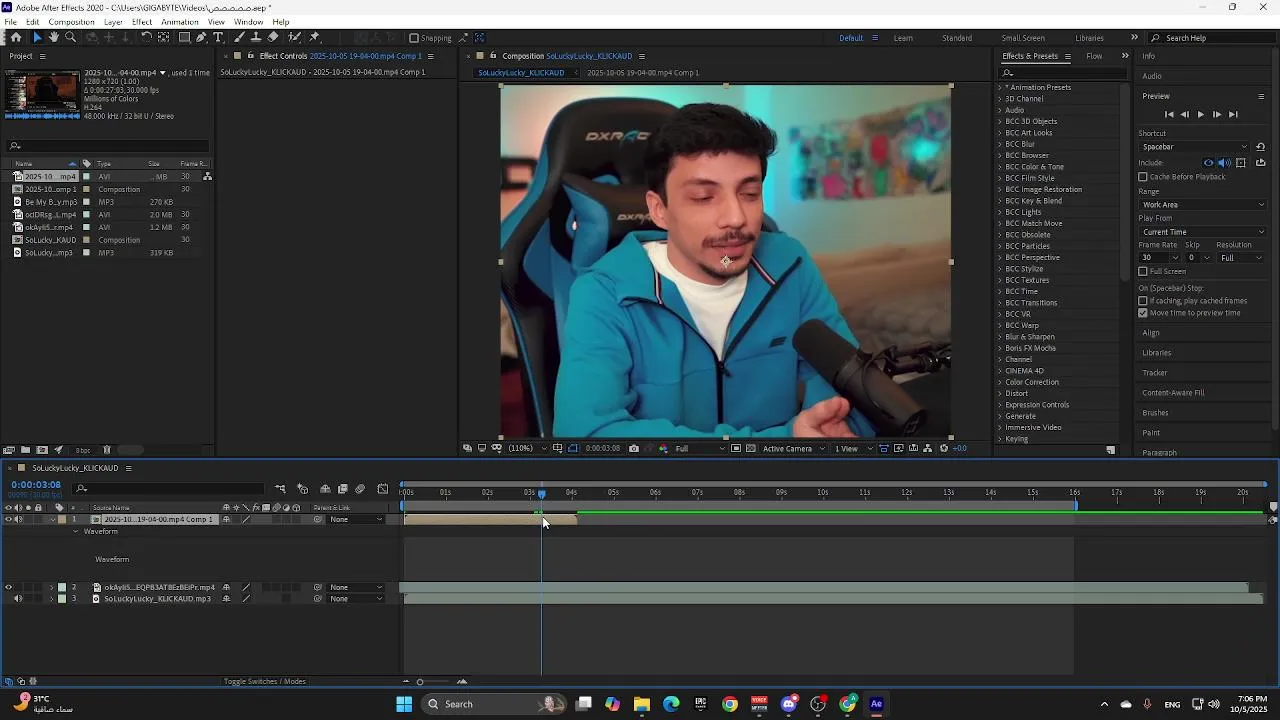Open Google Chrome from the taskbar
The width and height of the screenshot is (1280, 720).
[x=730, y=704]
